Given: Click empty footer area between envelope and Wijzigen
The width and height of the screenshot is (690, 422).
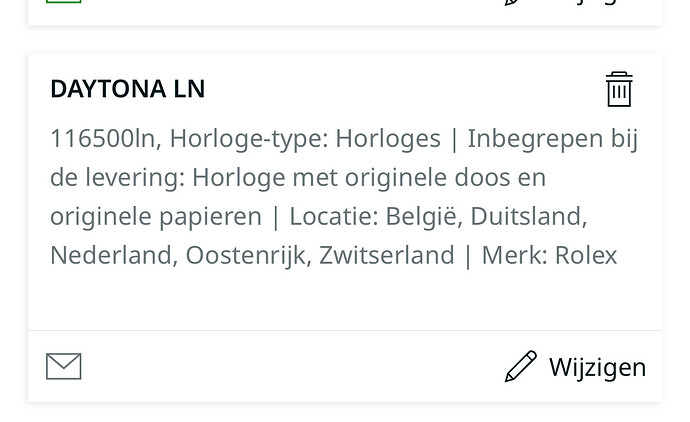Looking at the screenshot, I should click(x=293, y=366).
